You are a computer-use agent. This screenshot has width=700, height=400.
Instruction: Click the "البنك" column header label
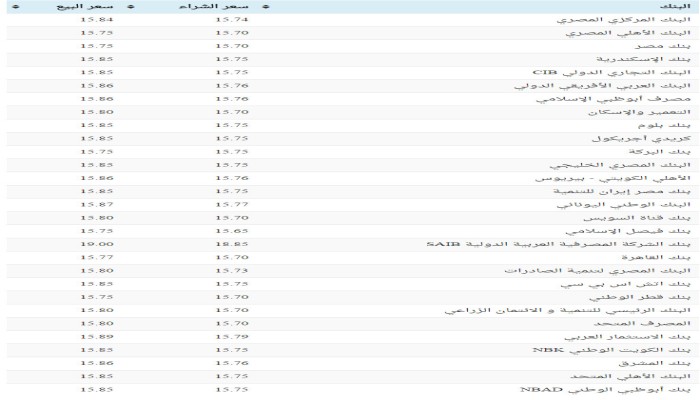(675, 7)
